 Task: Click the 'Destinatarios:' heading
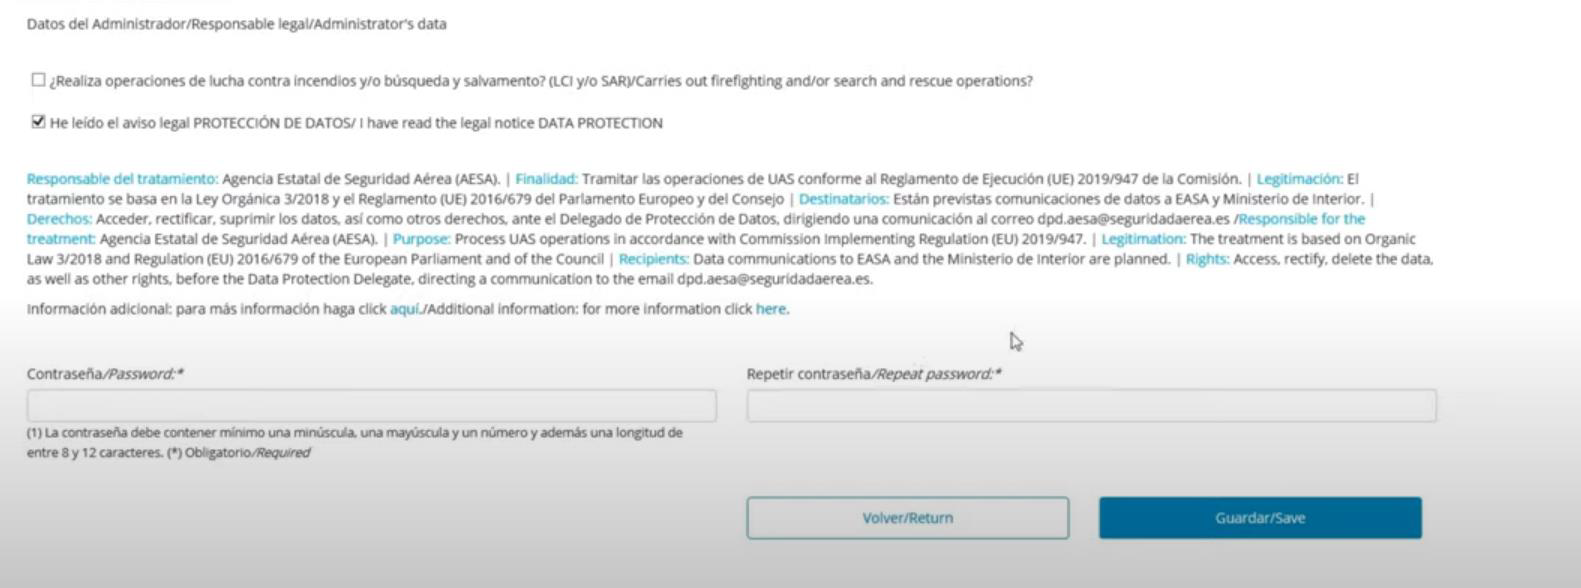pyautogui.click(x=843, y=199)
